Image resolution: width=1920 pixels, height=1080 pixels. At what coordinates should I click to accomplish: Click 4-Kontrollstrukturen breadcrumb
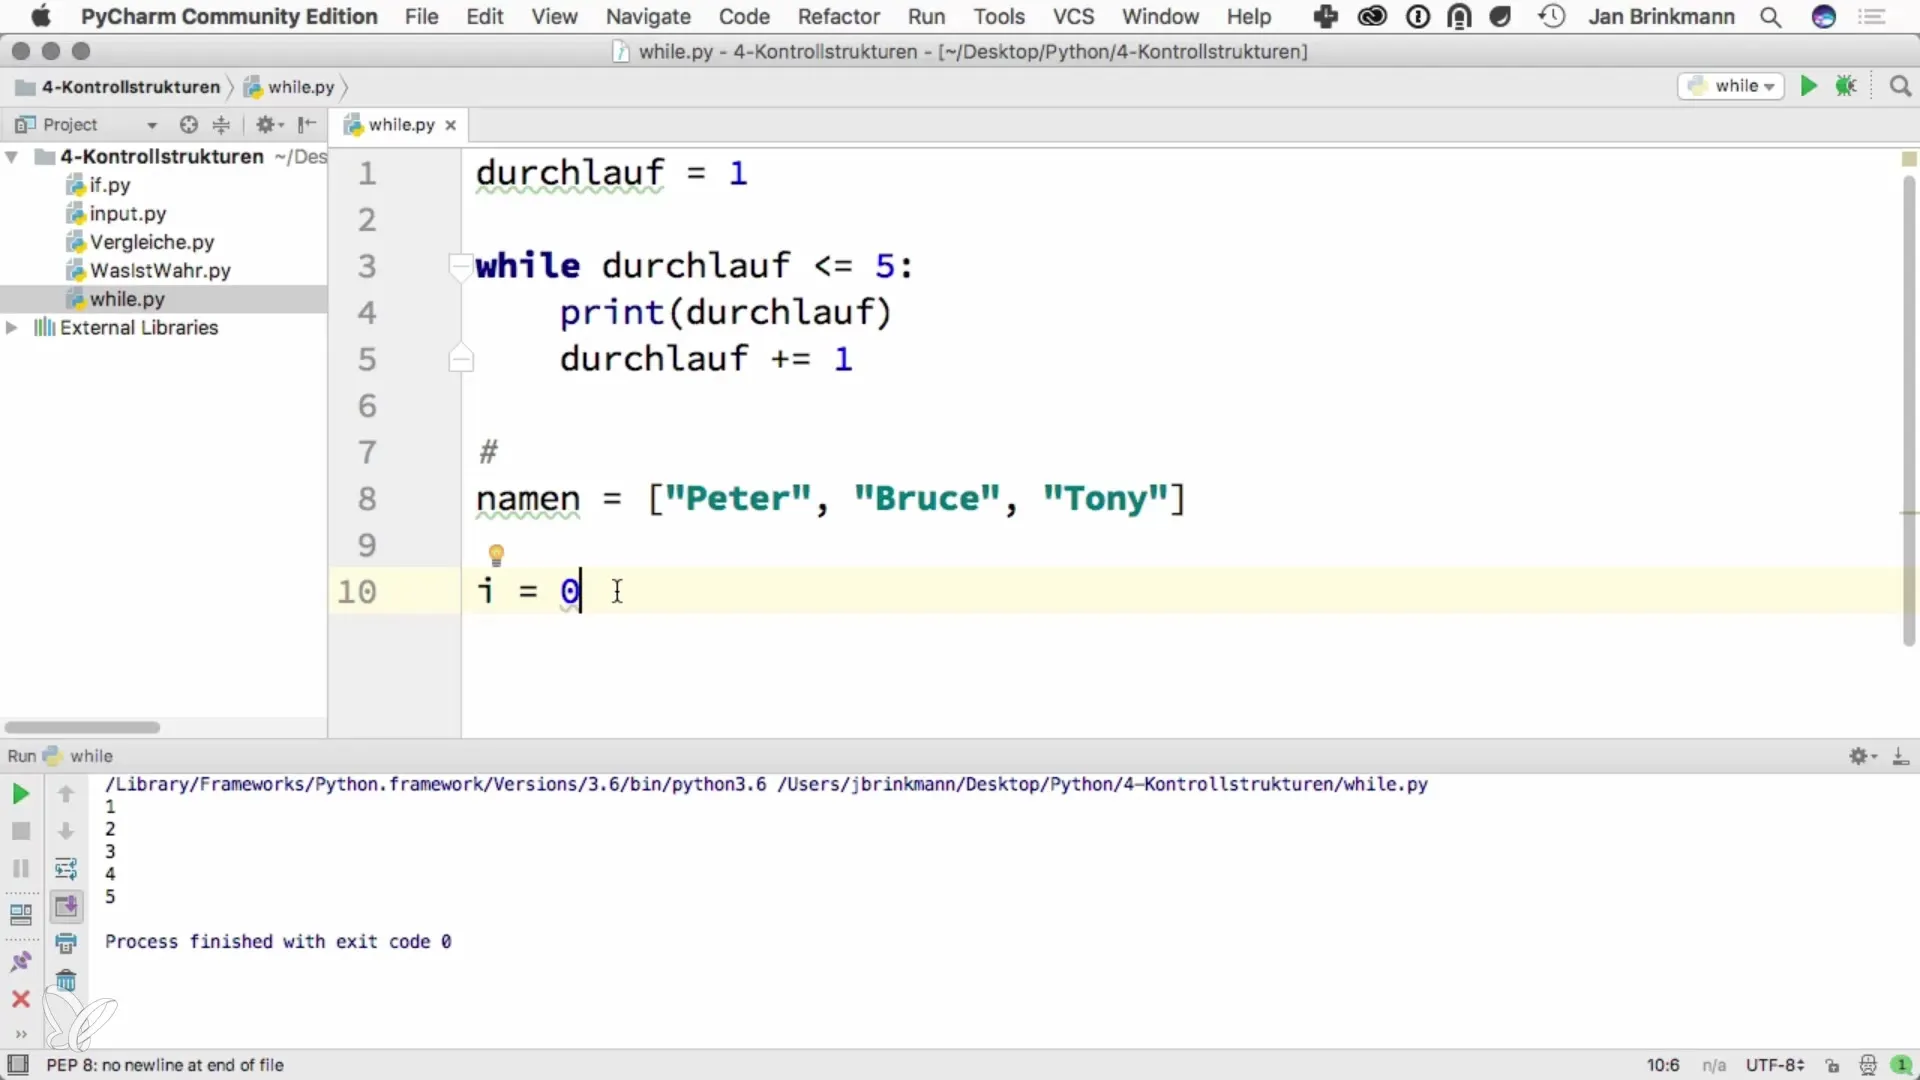click(x=118, y=87)
